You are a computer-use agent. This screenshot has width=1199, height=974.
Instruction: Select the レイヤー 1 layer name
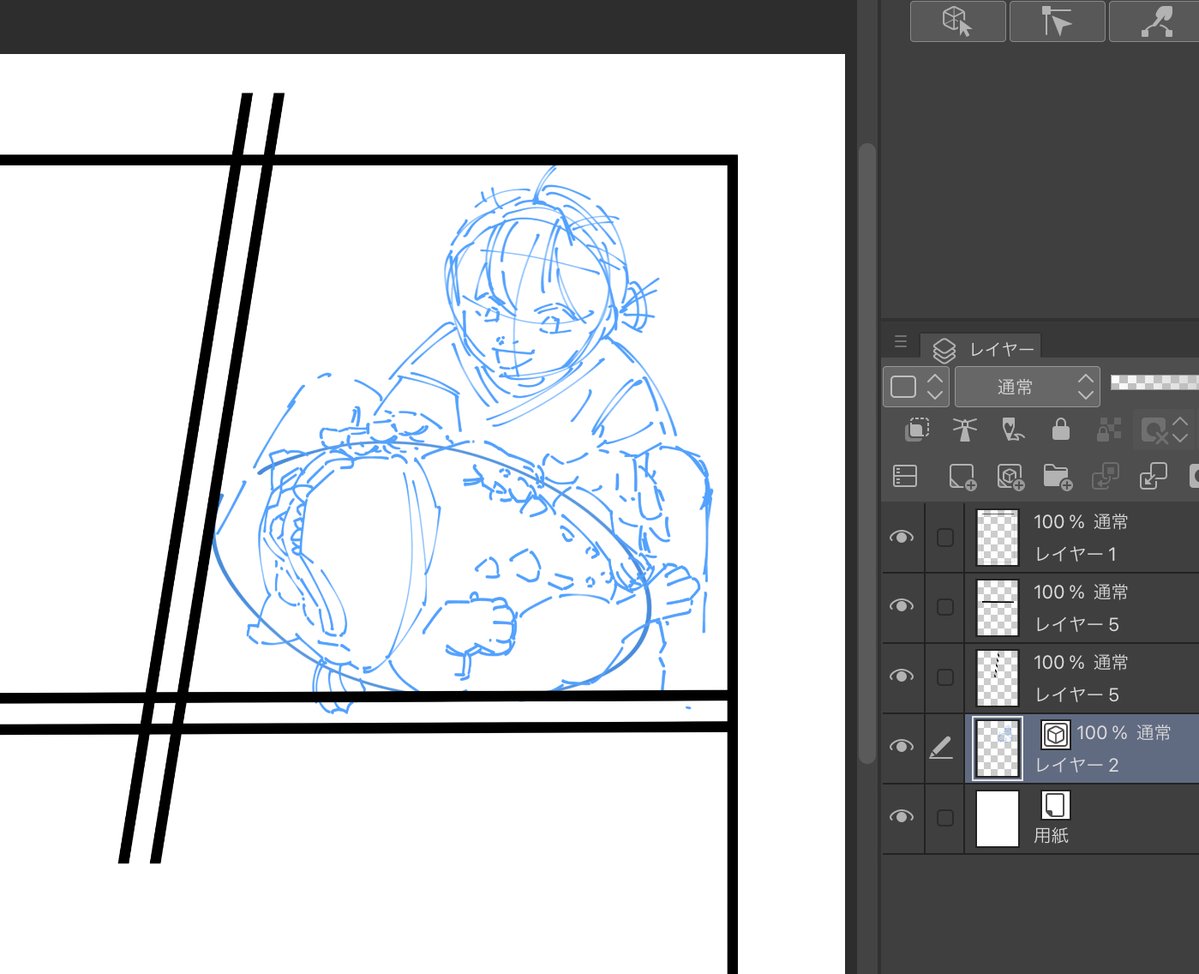(1075, 554)
